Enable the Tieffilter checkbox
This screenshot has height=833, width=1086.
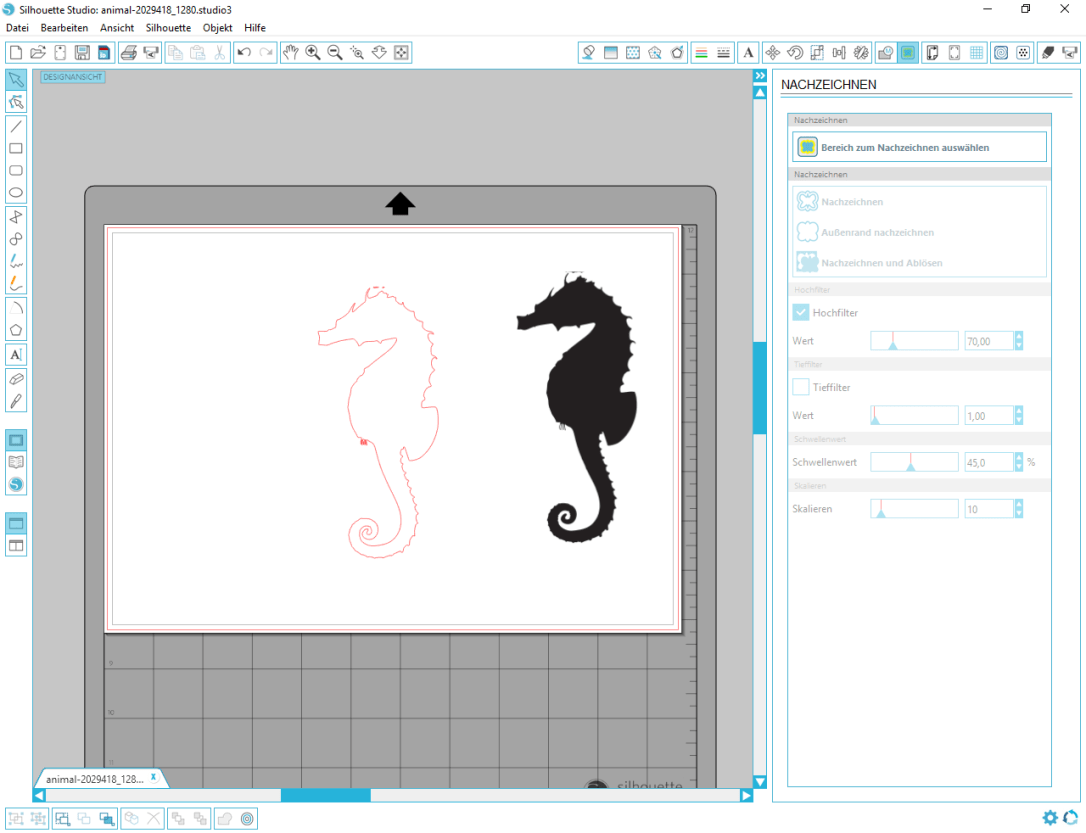pos(800,387)
